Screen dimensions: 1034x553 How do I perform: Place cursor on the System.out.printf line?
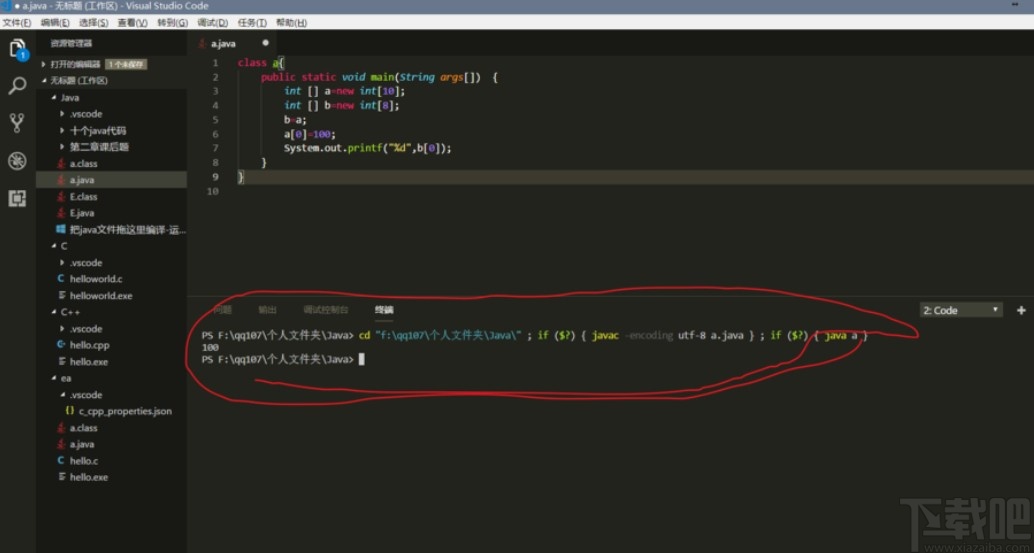point(367,148)
